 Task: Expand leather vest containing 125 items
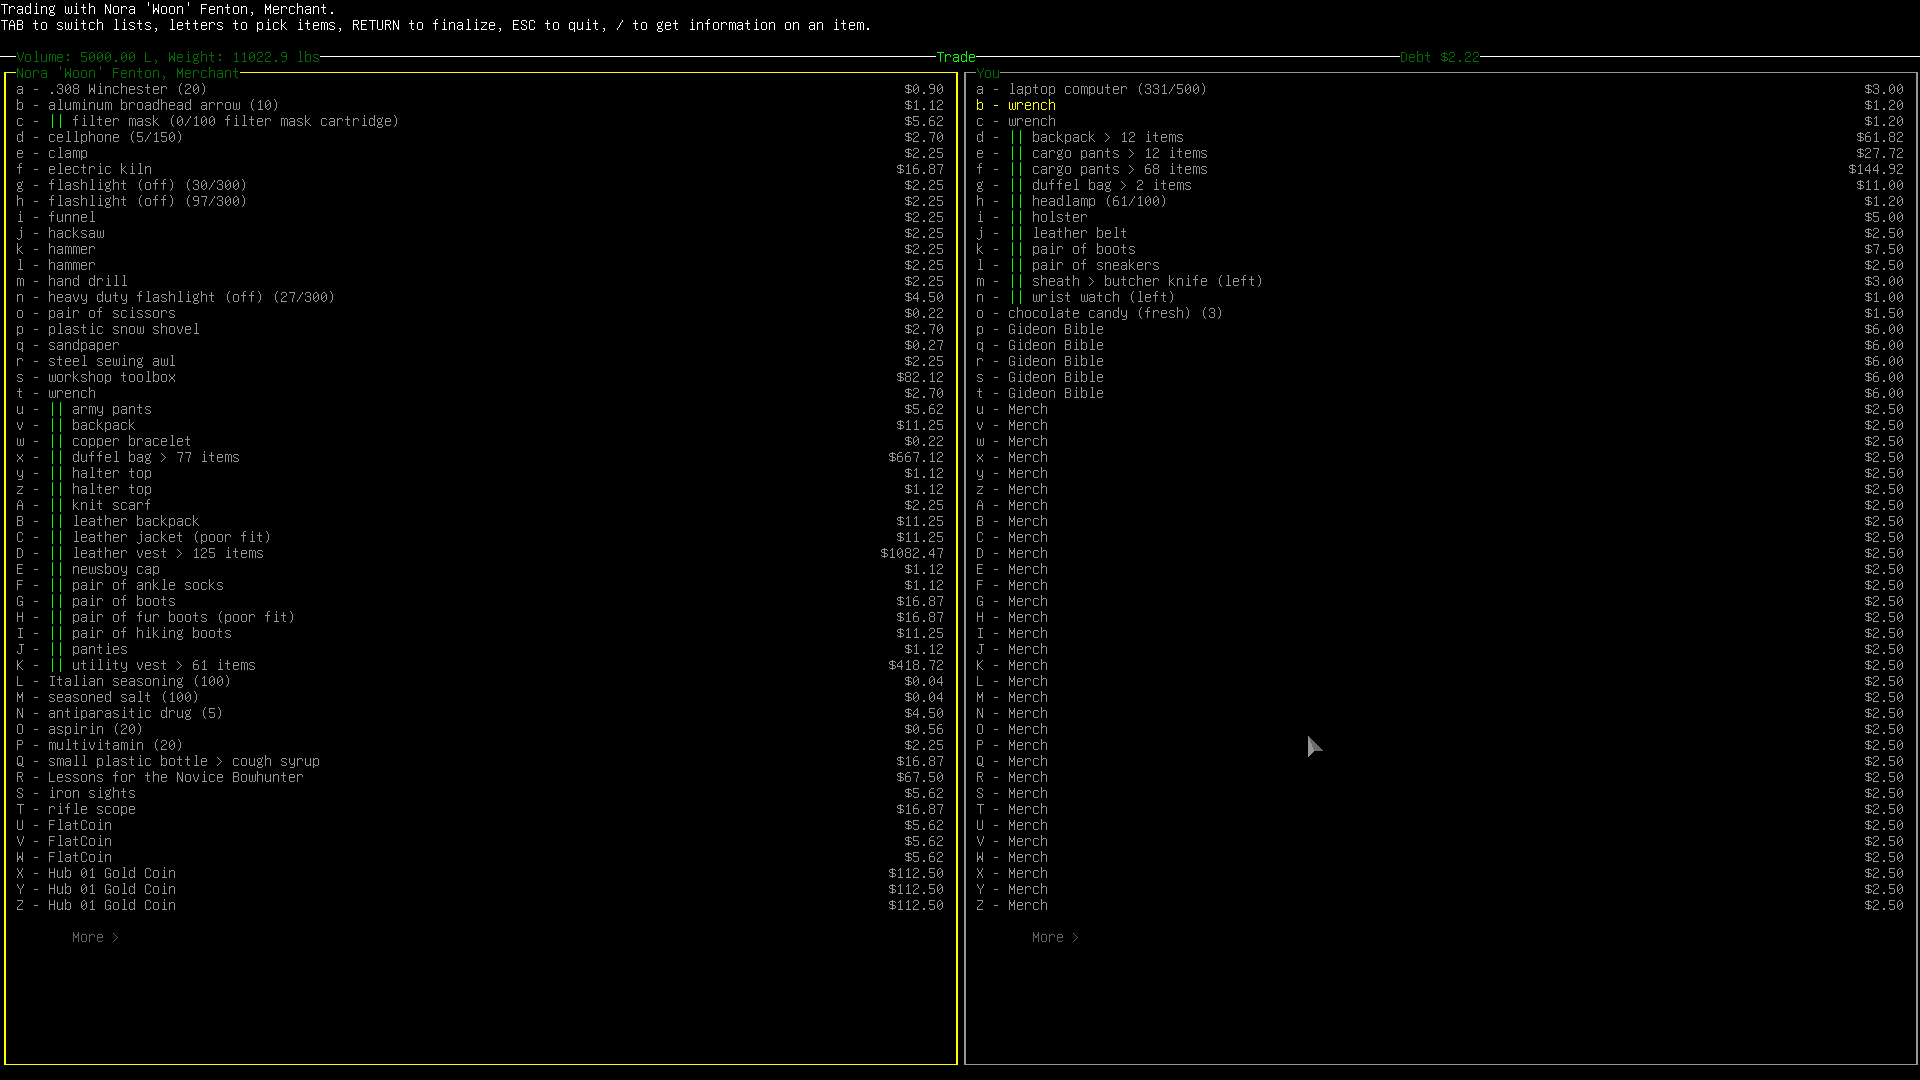167,553
